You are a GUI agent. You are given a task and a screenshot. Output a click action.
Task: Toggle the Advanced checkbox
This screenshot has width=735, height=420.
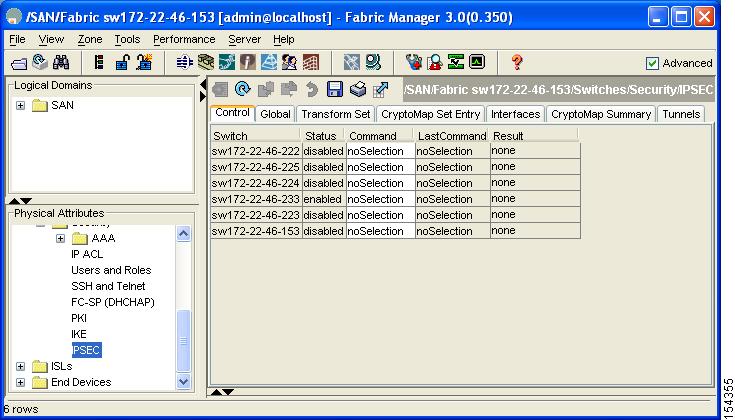point(653,63)
